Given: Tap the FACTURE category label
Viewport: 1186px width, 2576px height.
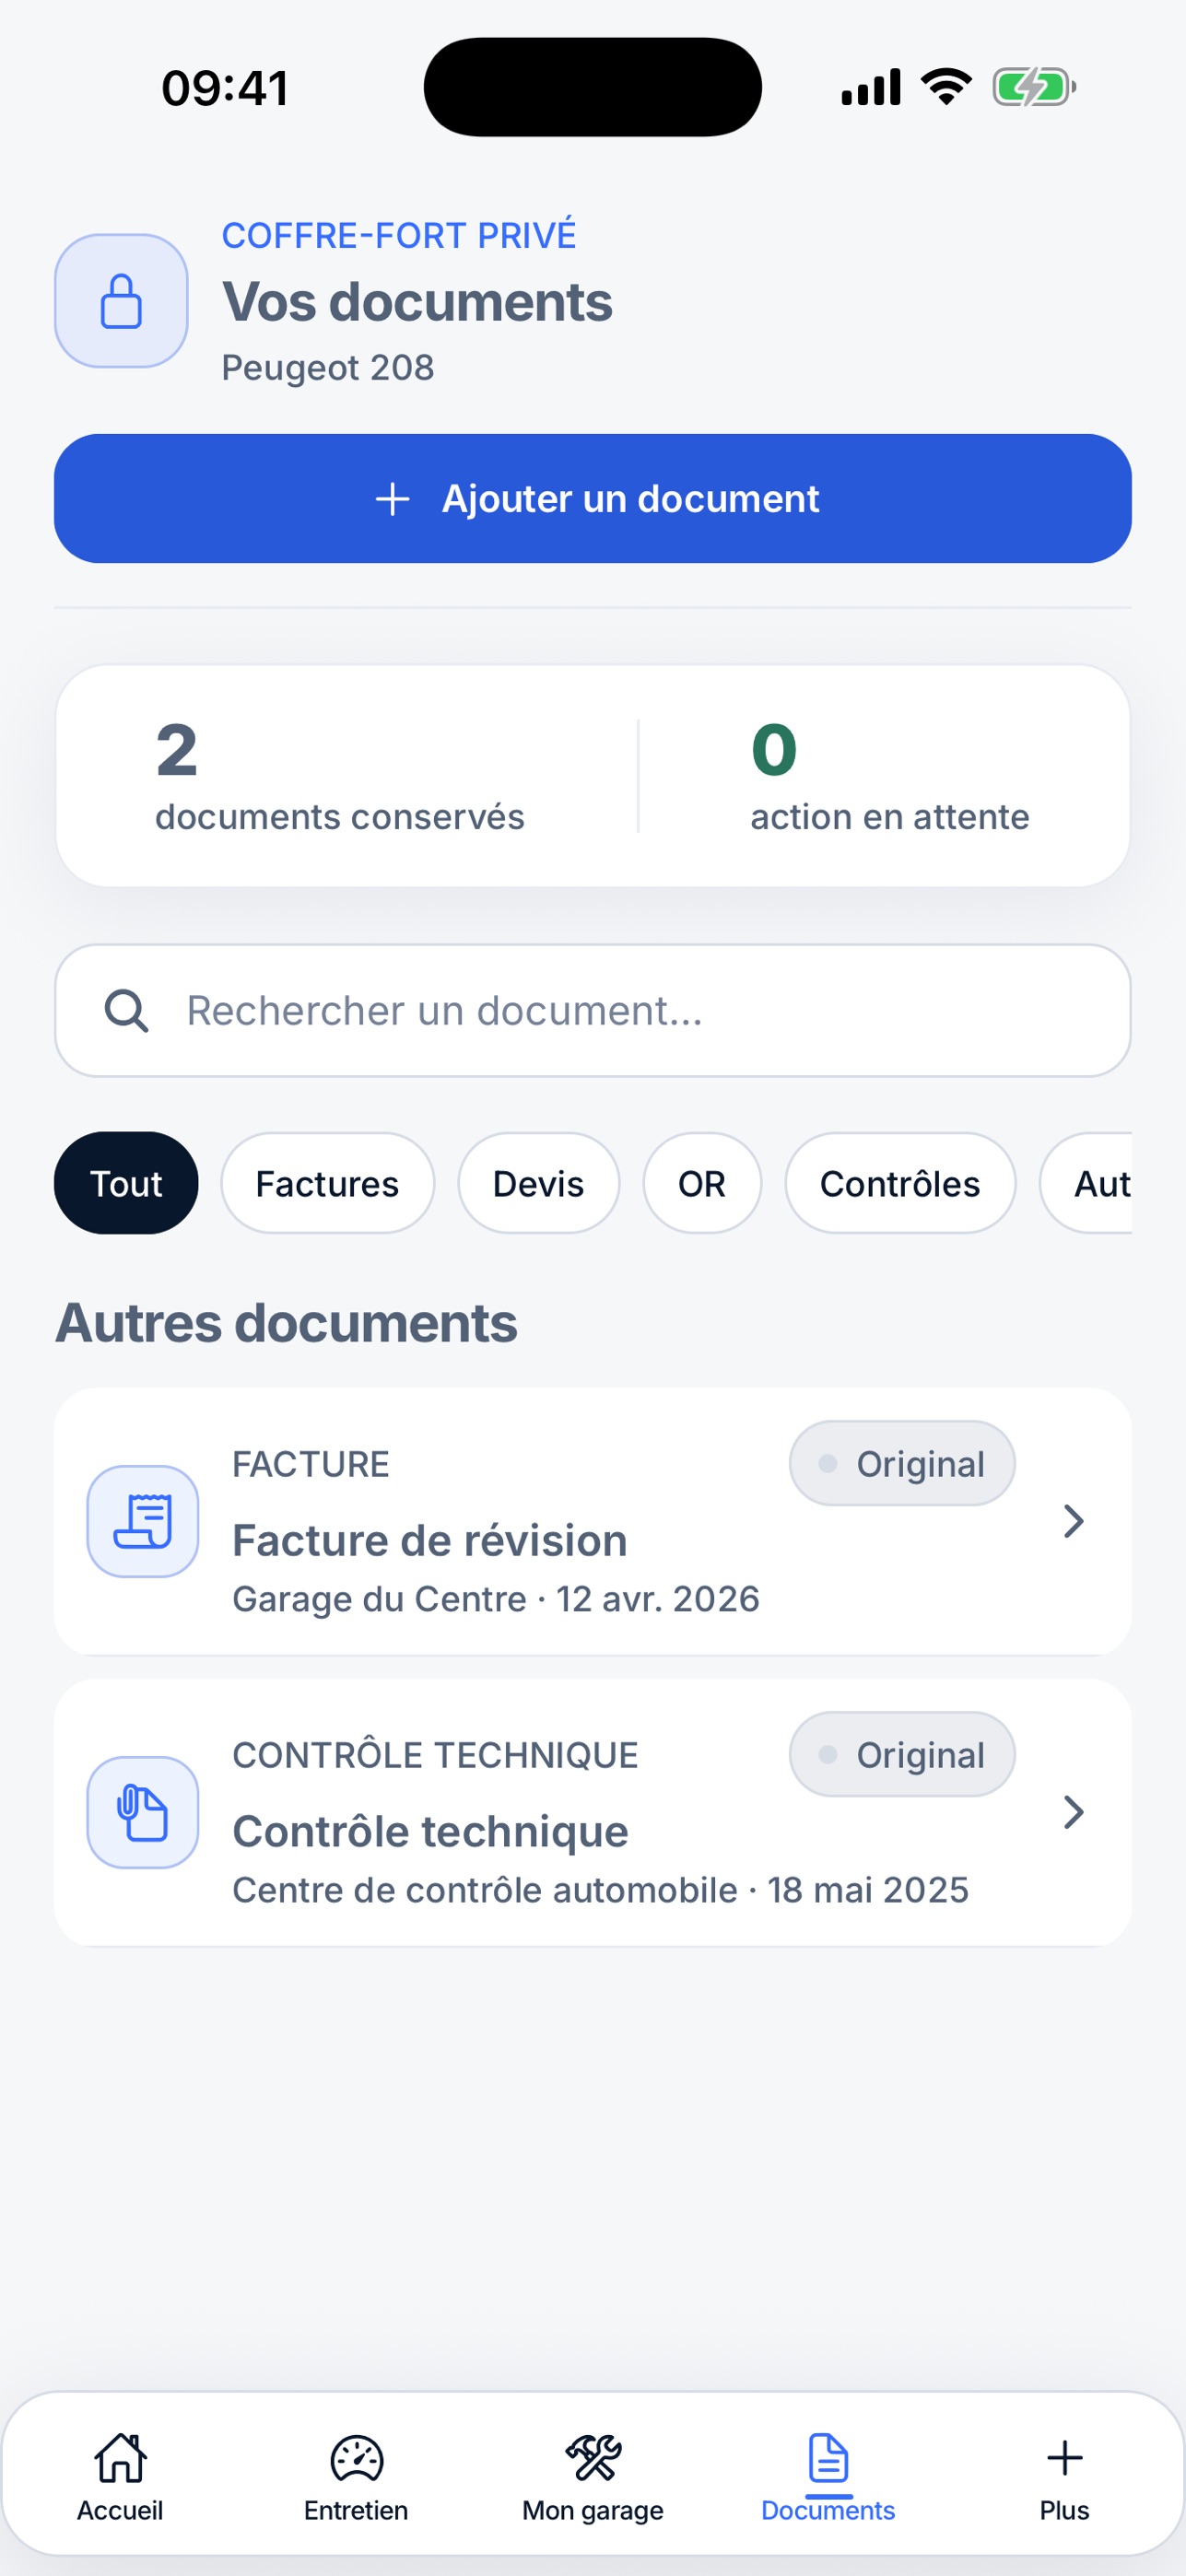Looking at the screenshot, I should pyautogui.click(x=311, y=1464).
